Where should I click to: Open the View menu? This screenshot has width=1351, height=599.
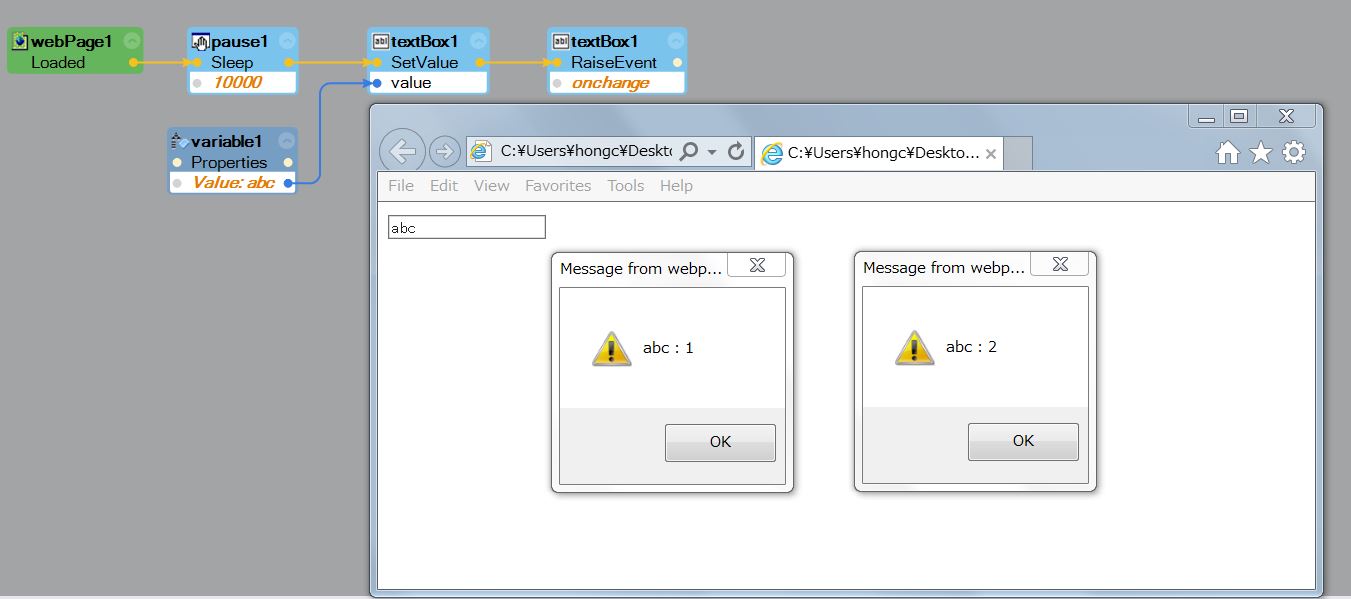point(492,186)
